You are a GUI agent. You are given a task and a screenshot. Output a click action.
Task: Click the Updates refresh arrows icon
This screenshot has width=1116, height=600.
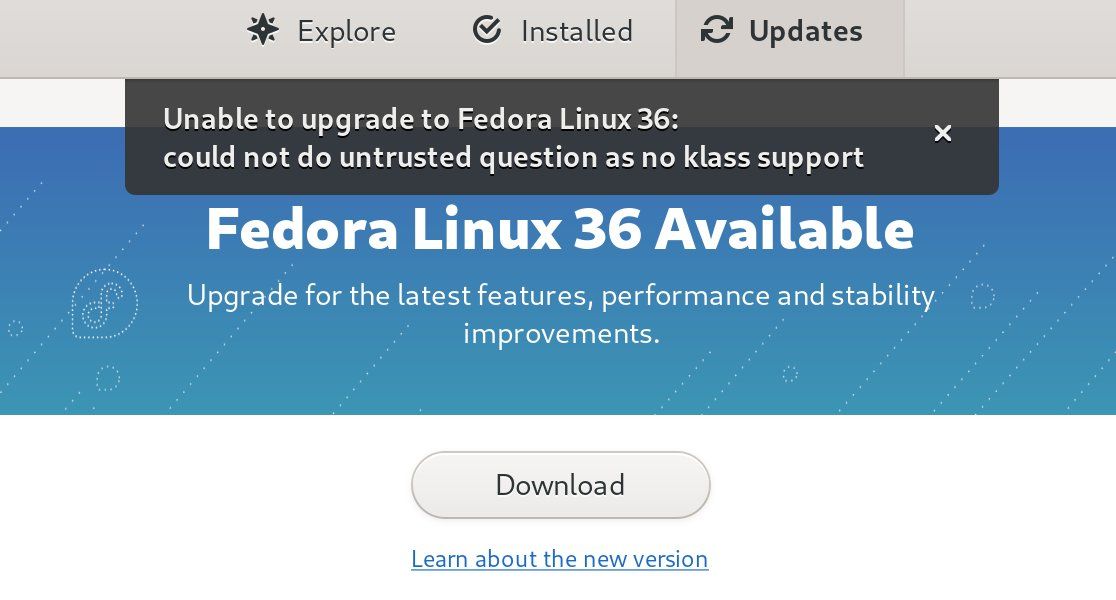[716, 31]
